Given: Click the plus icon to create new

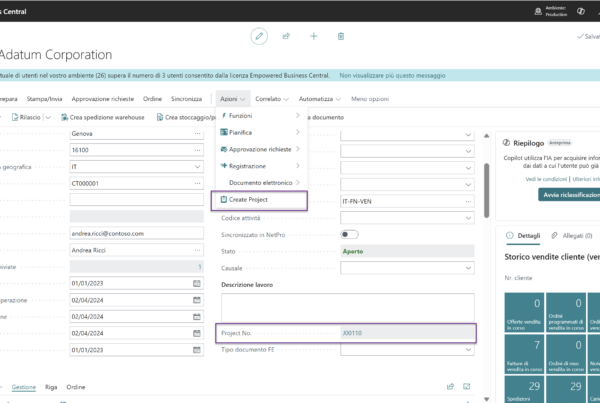Looking at the screenshot, I should point(313,36).
